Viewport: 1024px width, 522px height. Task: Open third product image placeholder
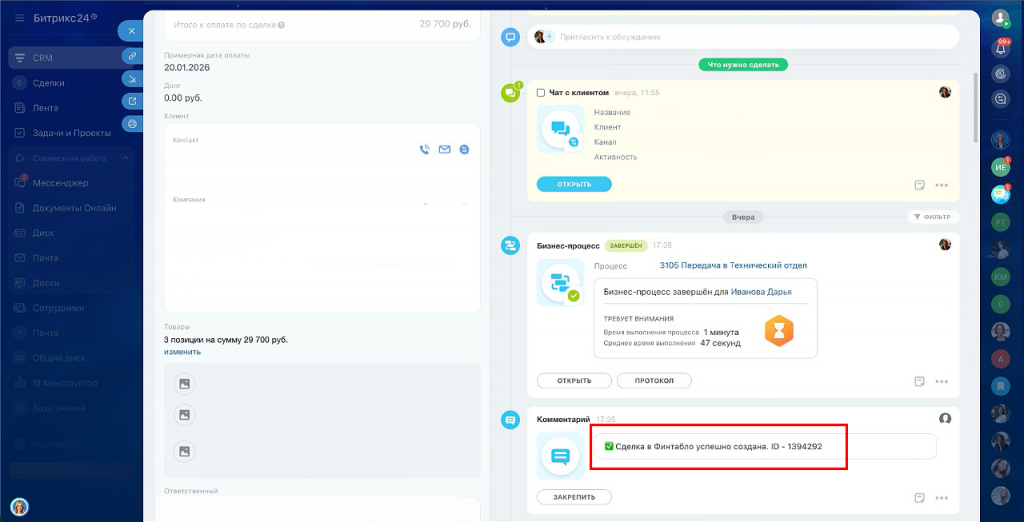[x=185, y=451]
